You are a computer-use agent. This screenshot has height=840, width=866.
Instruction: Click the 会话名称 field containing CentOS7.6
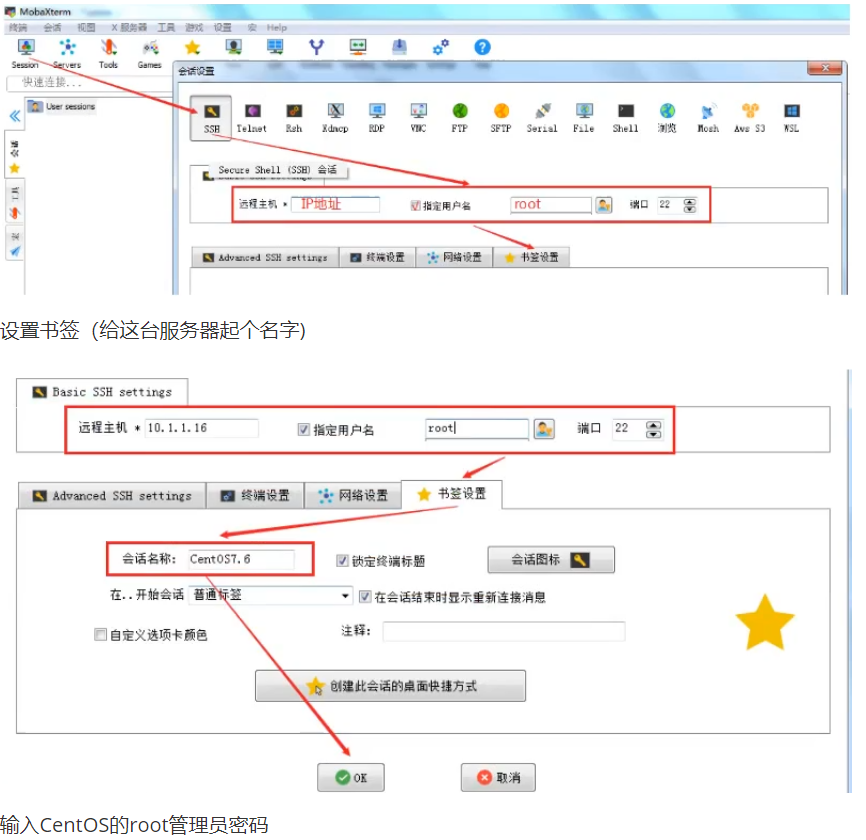(x=241, y=559)
